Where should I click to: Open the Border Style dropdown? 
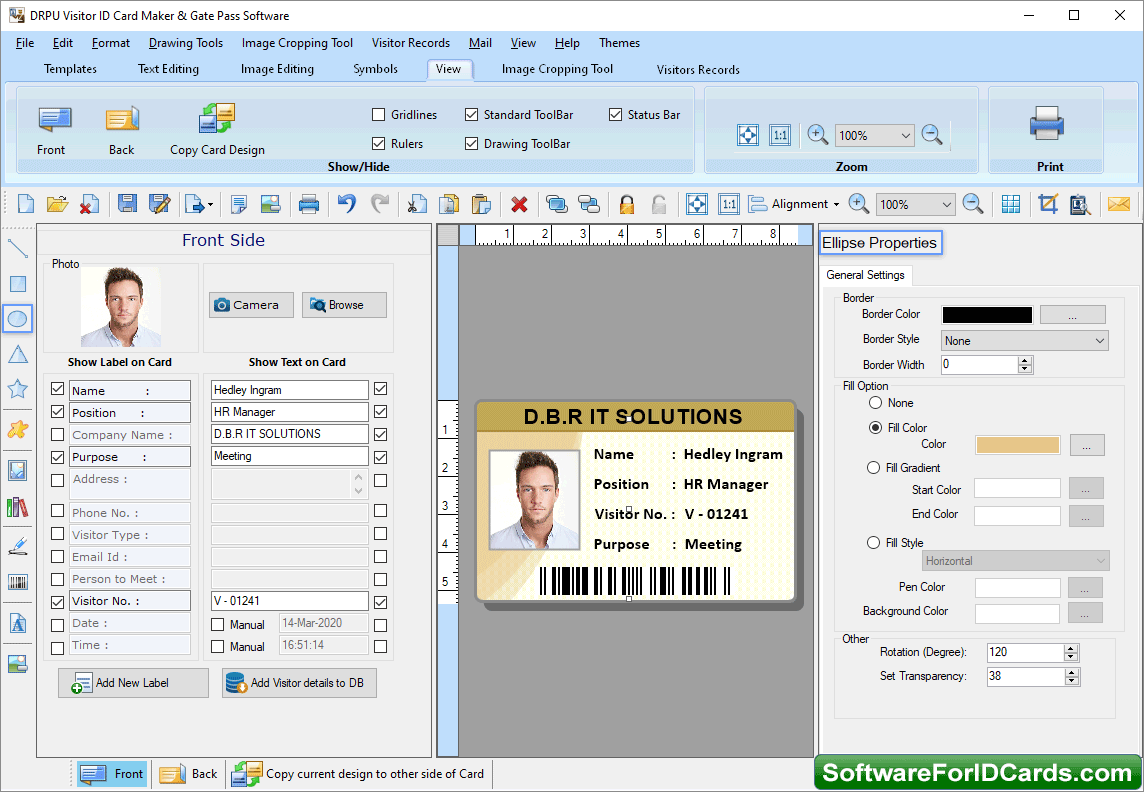click(x=1024, y=341)
